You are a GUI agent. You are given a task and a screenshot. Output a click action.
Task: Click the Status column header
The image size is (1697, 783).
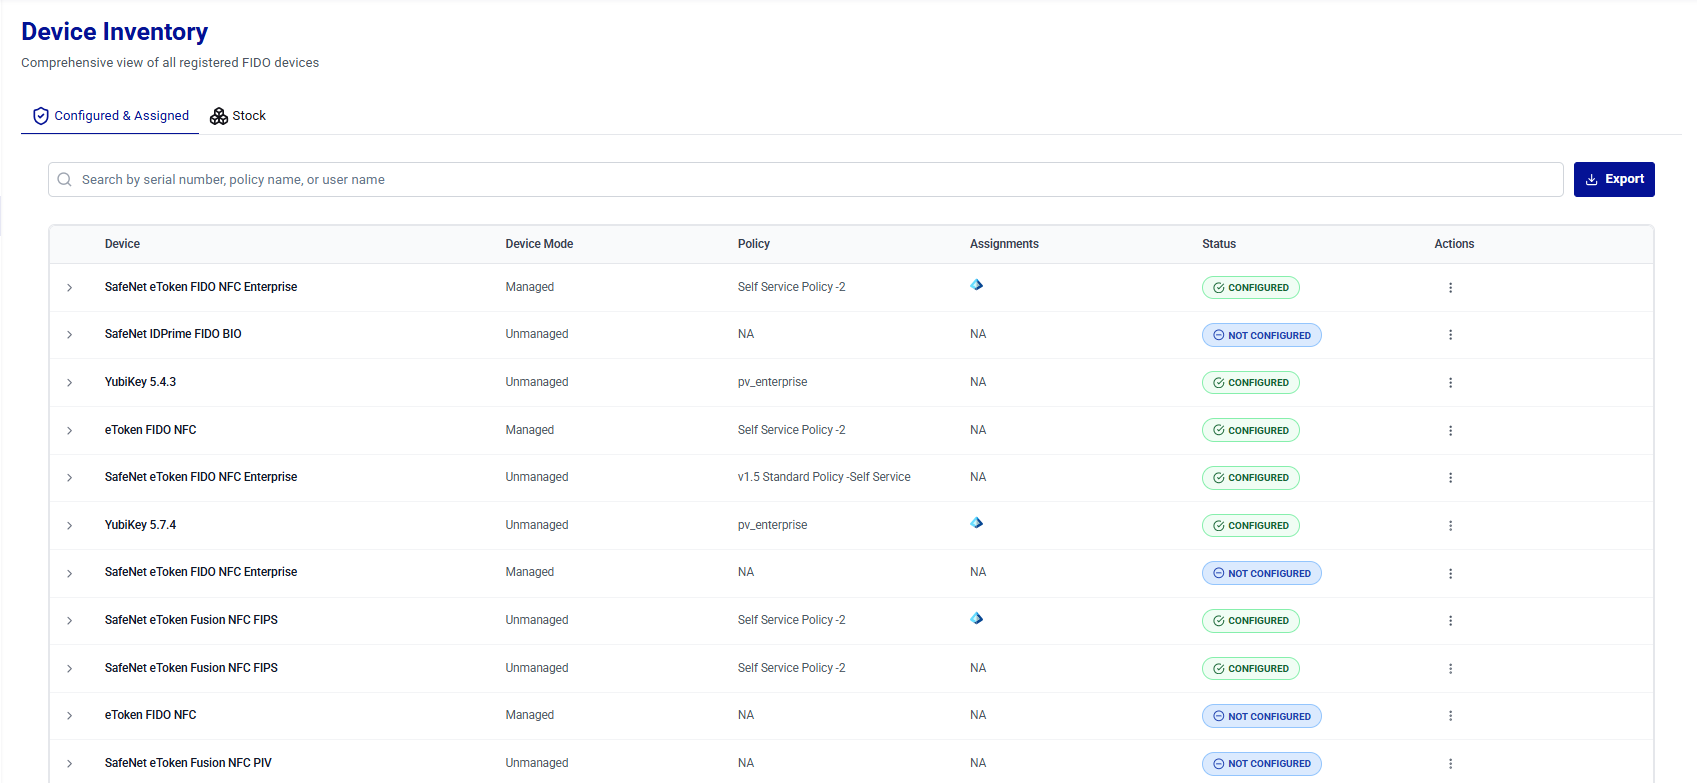1219,244
